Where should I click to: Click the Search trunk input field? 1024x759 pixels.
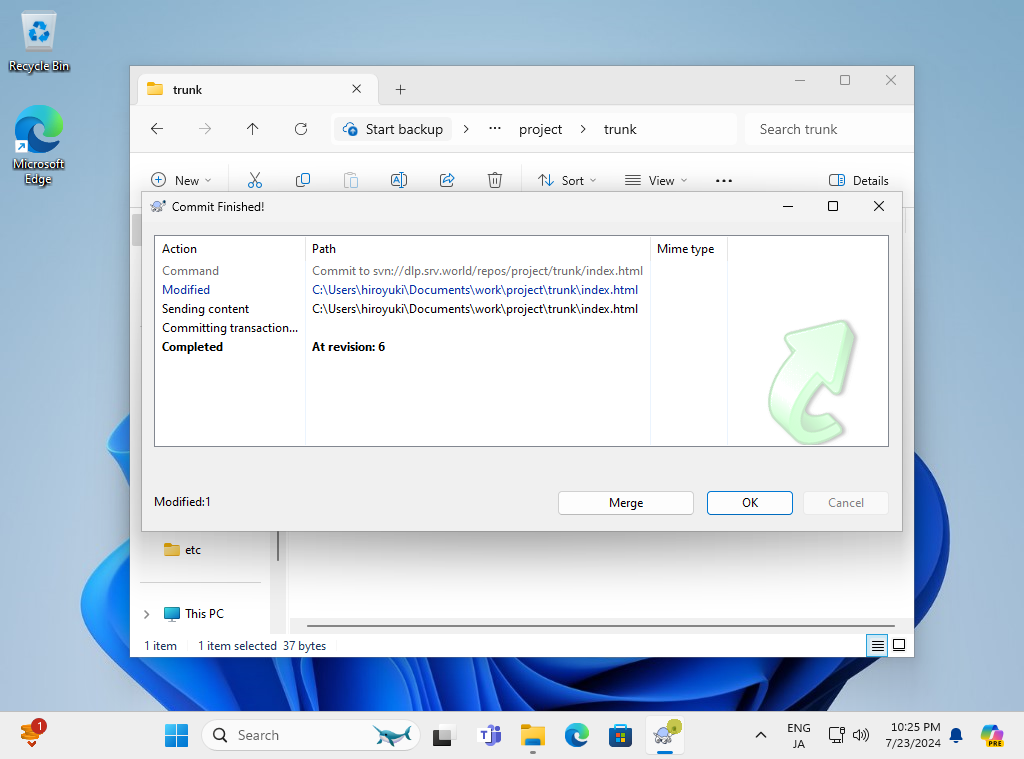[828, 129]
